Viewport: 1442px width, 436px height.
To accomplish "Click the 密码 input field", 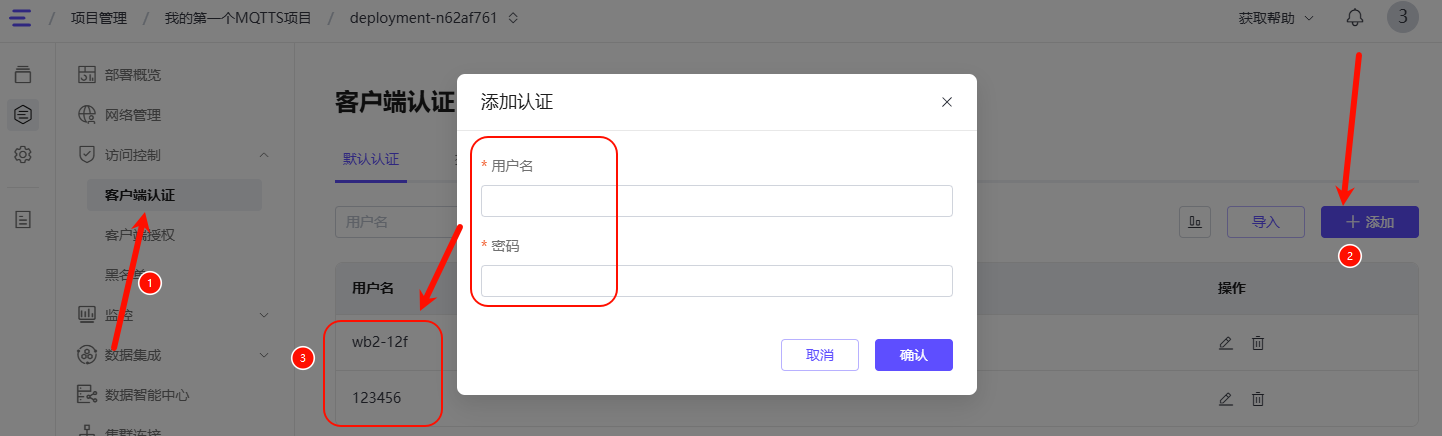I will (716, 281).
